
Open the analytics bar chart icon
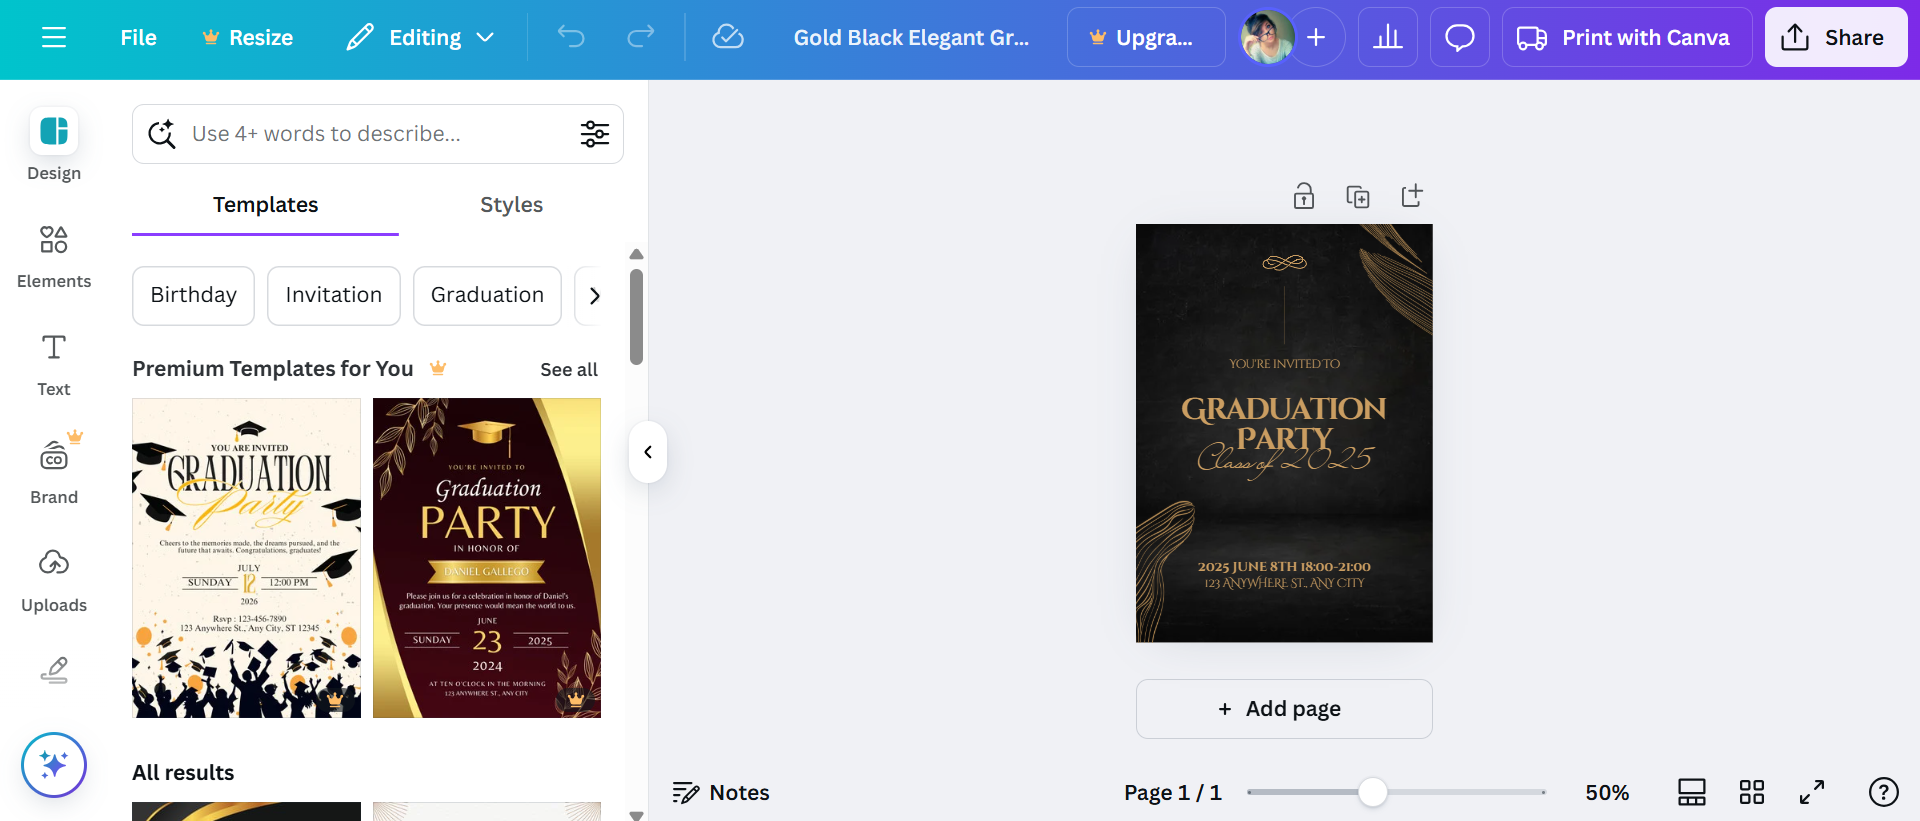(x=1388, y=37)
